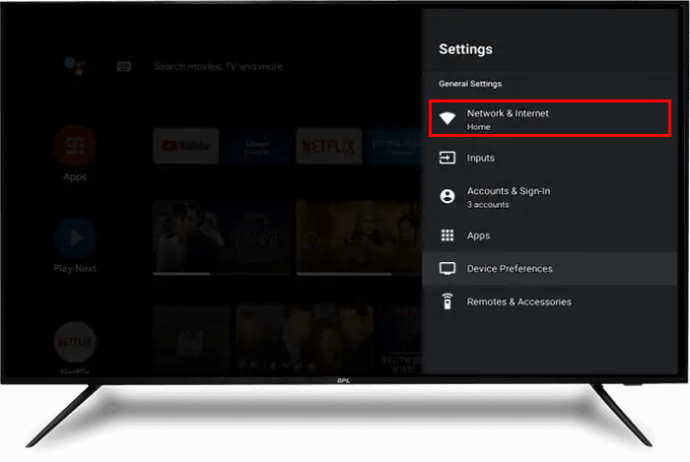This screenshot has height=462, width=690.
Task: Select the Netflix channel icon on left
Action: click(75, 342)
